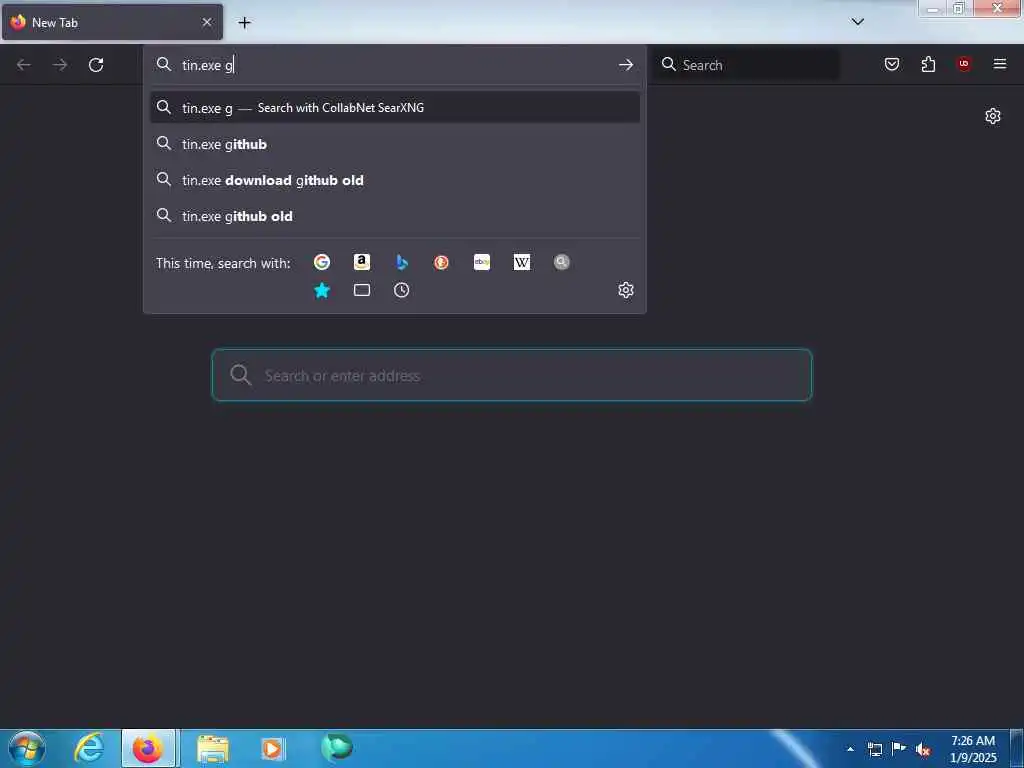Image resolution: width=1024 pixels, height=768 pixels.
Task: Pick 'tin.exe download github old' suggestion
Action: tap(394, 180)
